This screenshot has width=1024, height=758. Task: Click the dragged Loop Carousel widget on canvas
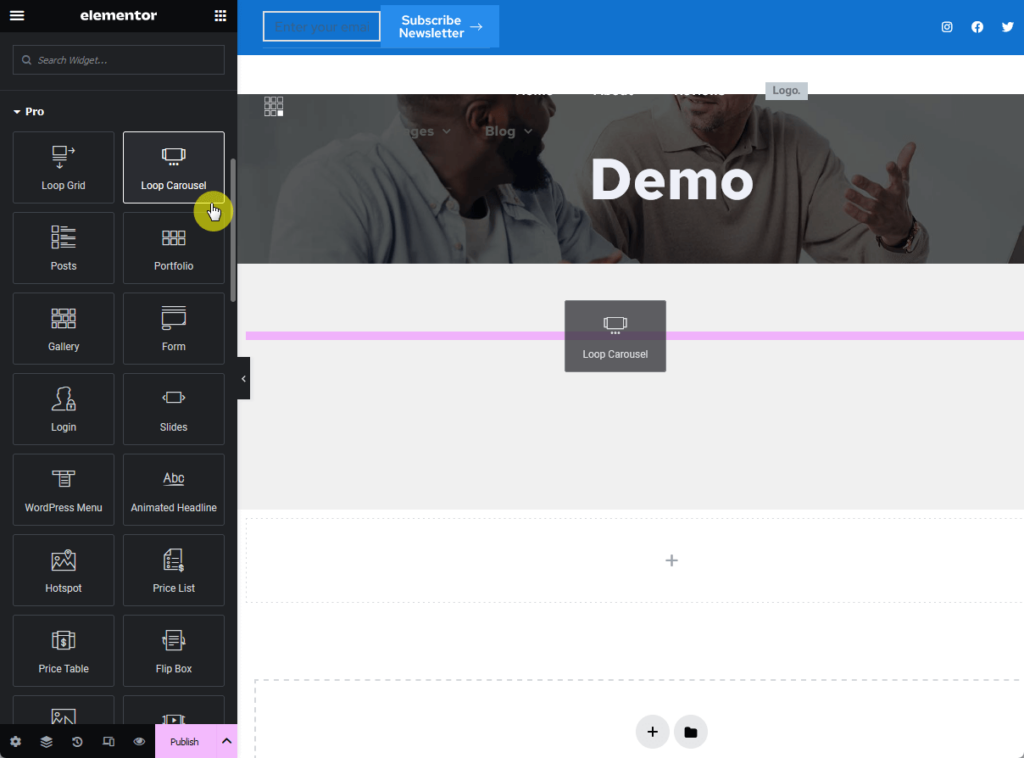[x=615, y=336]
